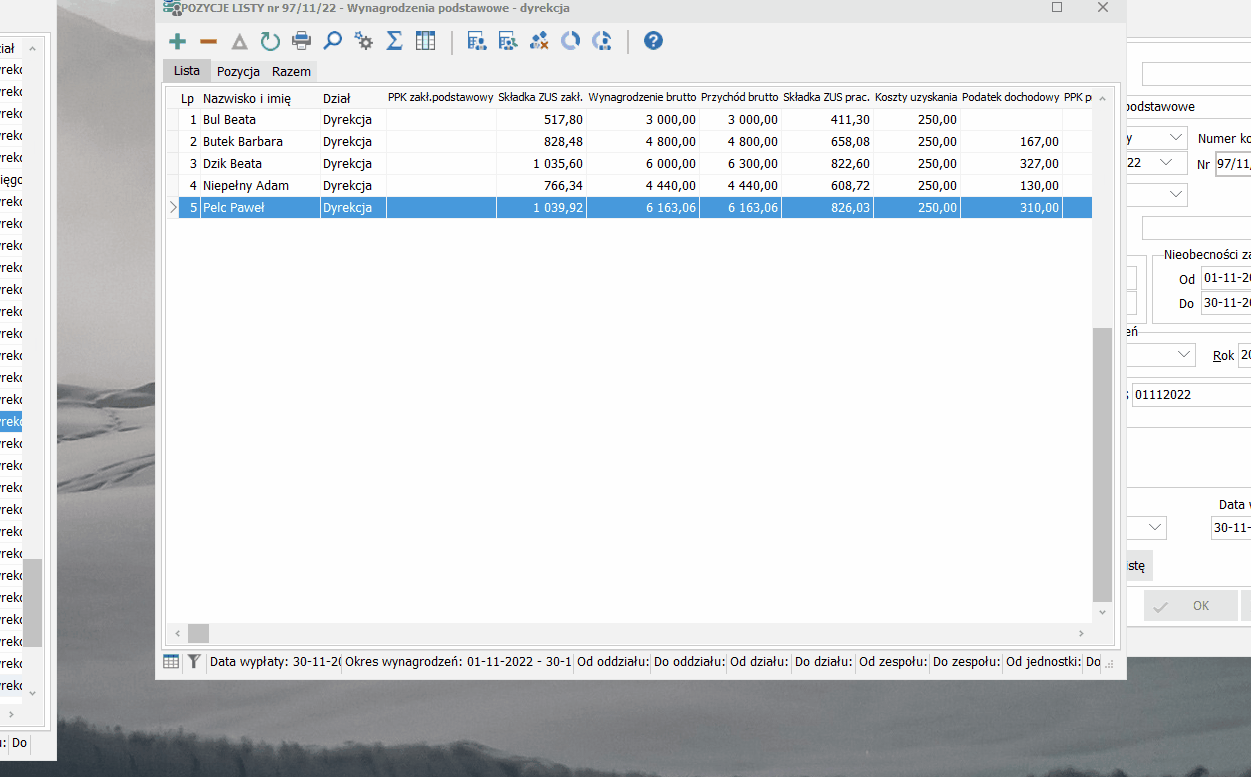Refresh the list with the circular arrow icon

(x=270, y=41)
